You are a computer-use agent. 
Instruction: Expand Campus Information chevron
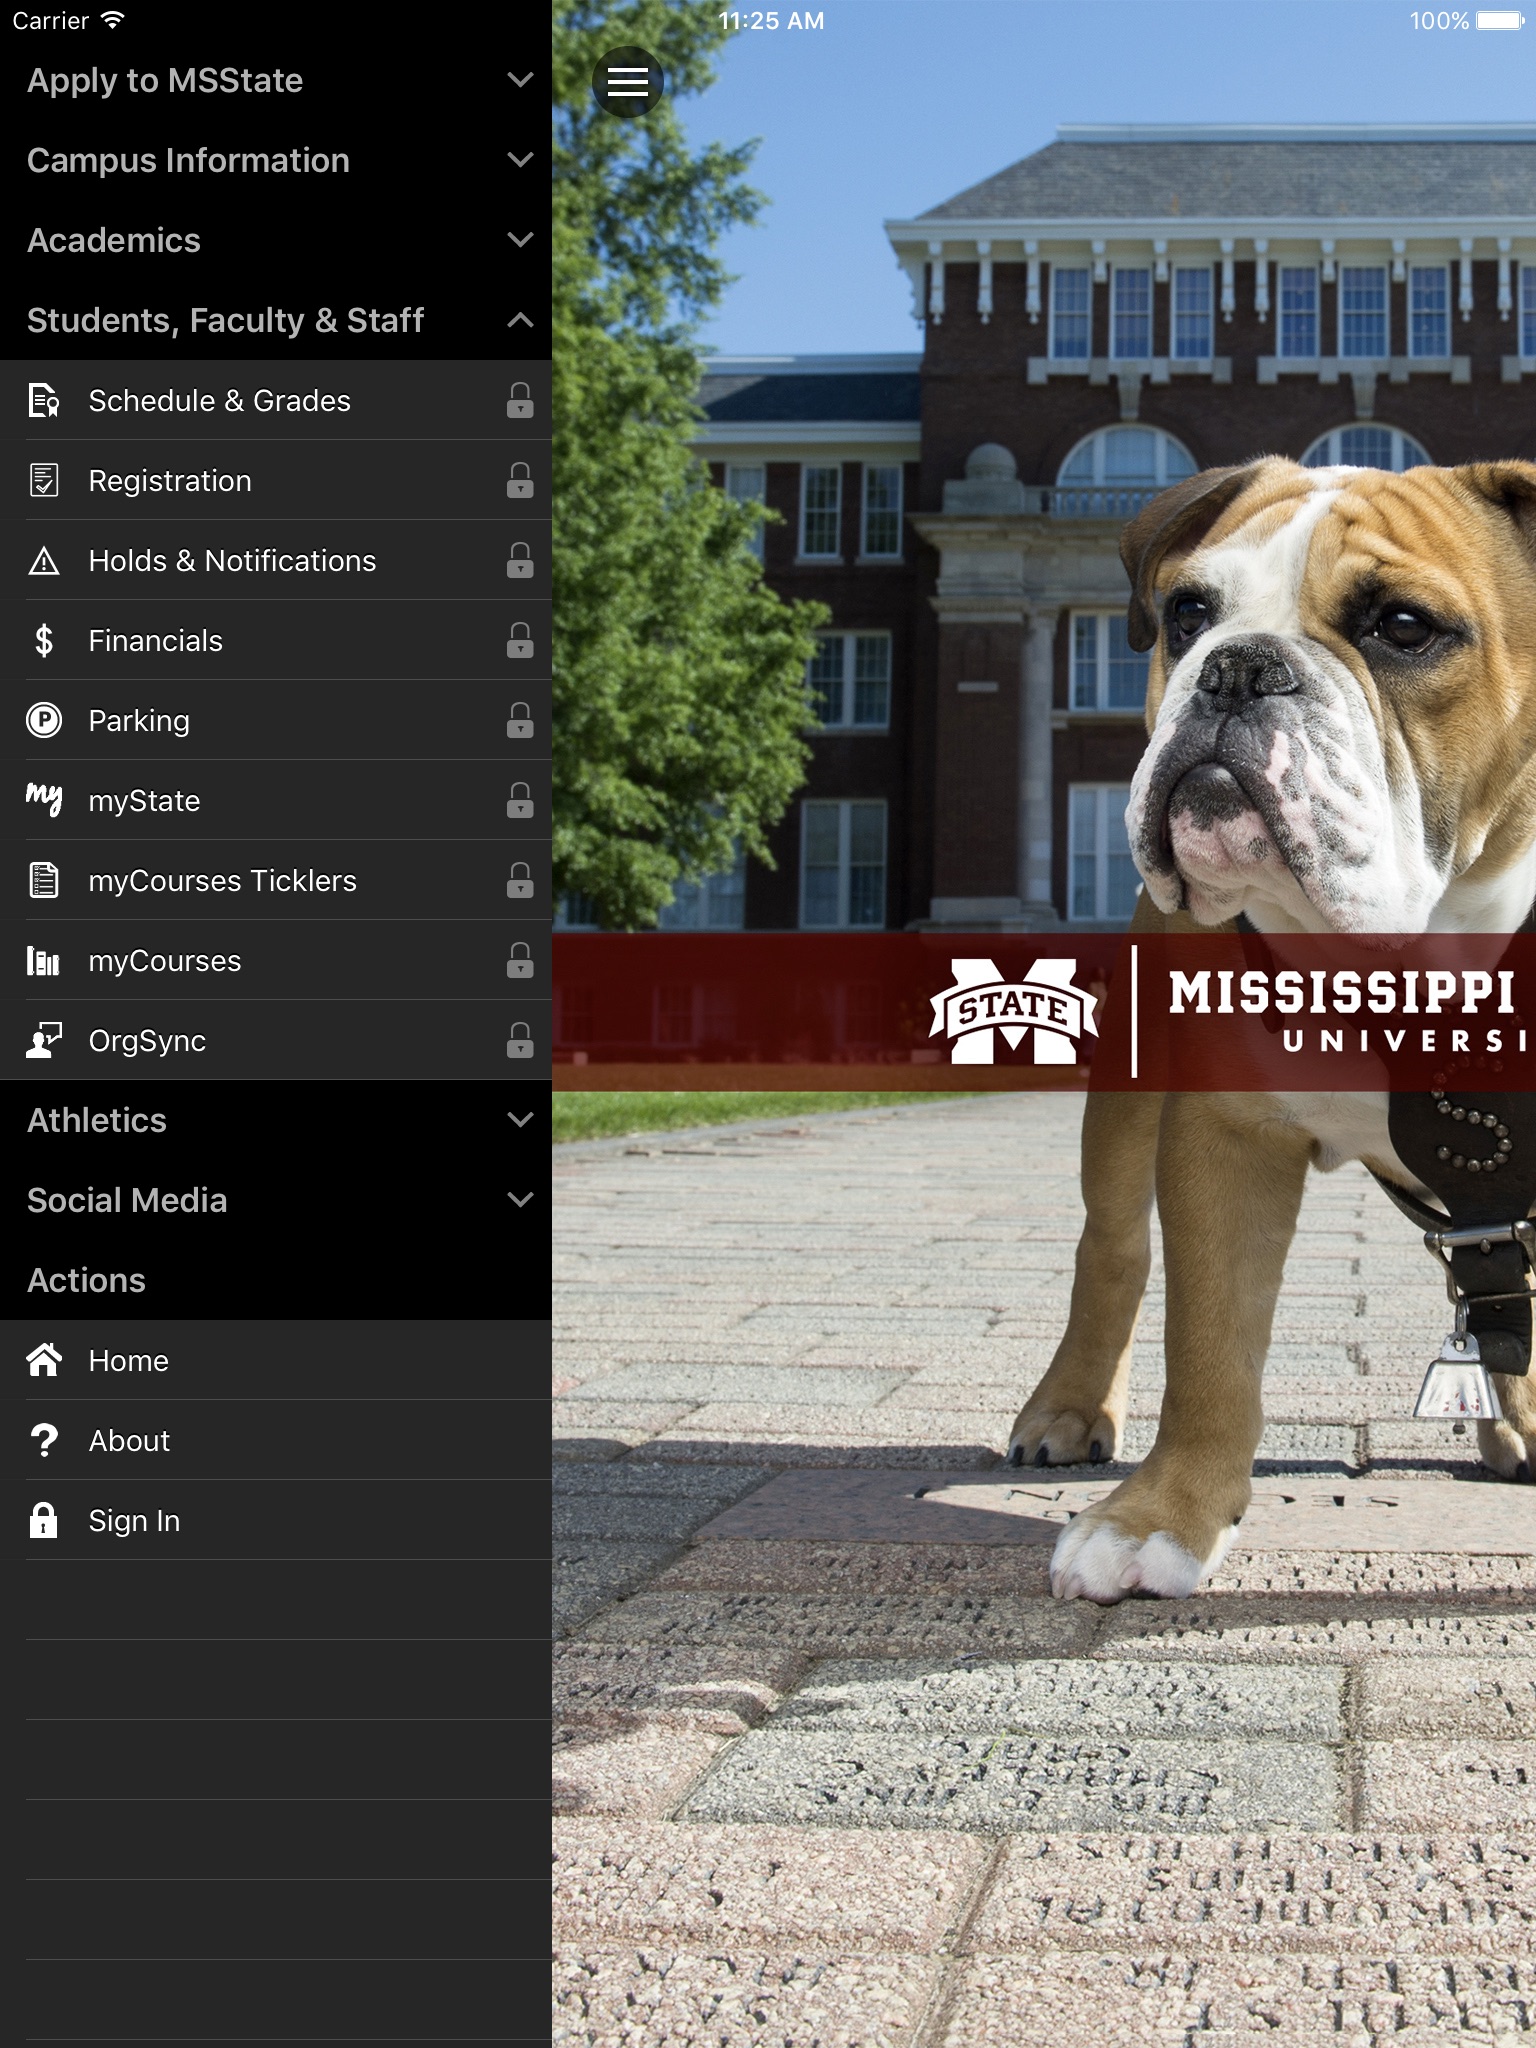[x=520, y=160]
